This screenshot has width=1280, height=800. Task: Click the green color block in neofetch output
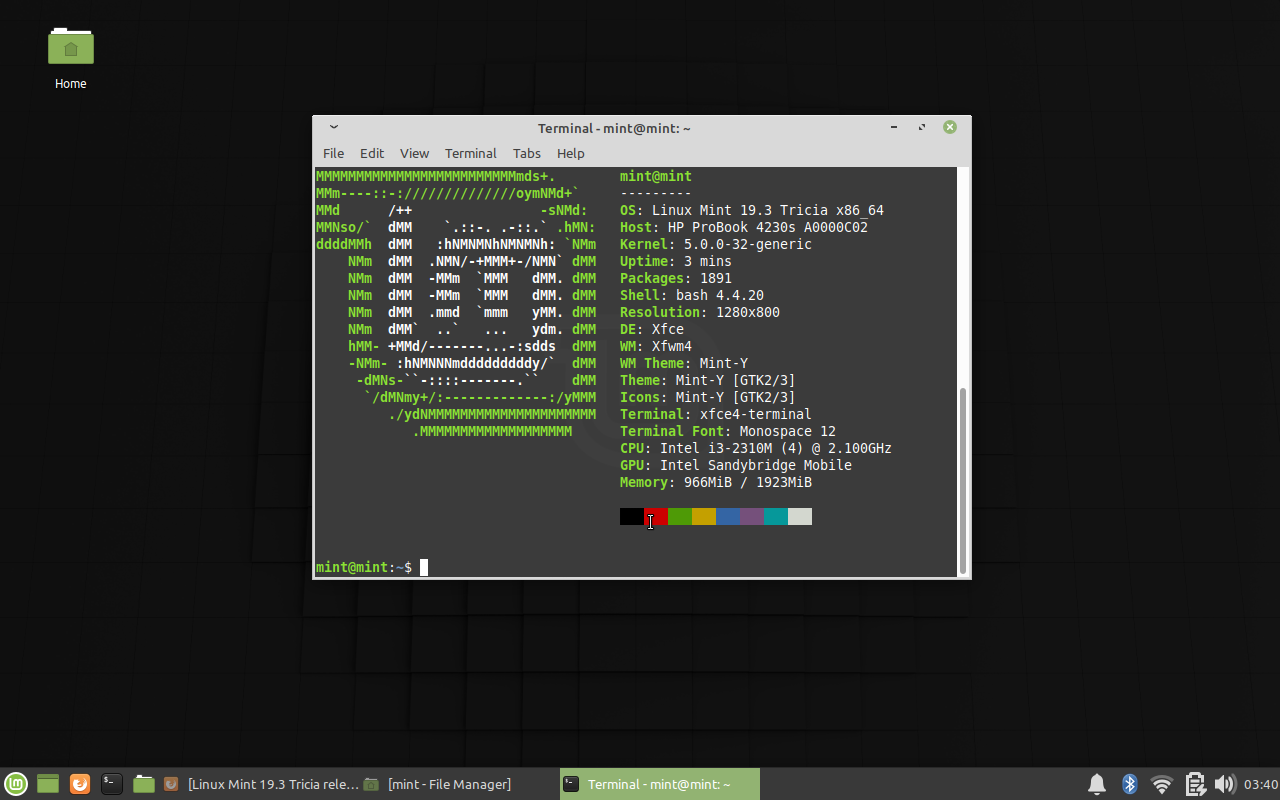(680, 516)
